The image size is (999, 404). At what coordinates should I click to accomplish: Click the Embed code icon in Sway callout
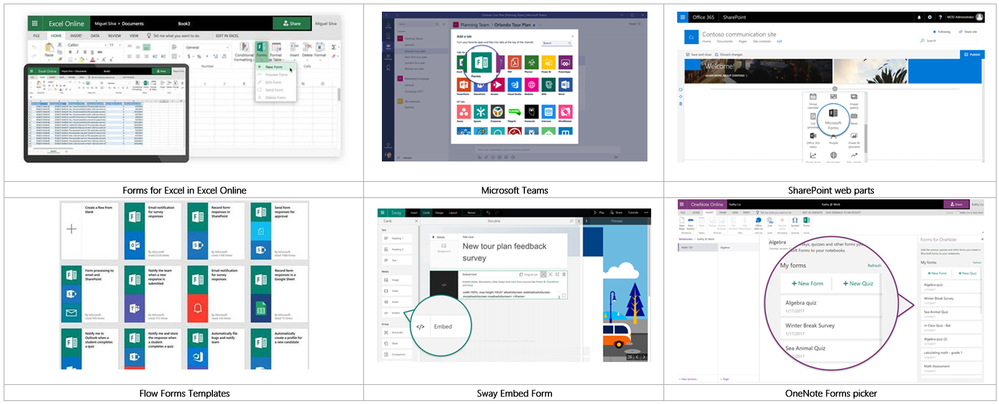tap(420, 327)
